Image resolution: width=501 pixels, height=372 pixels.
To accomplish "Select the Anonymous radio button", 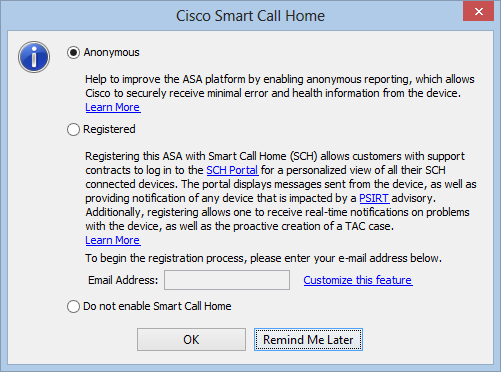I will pos(73,52).
